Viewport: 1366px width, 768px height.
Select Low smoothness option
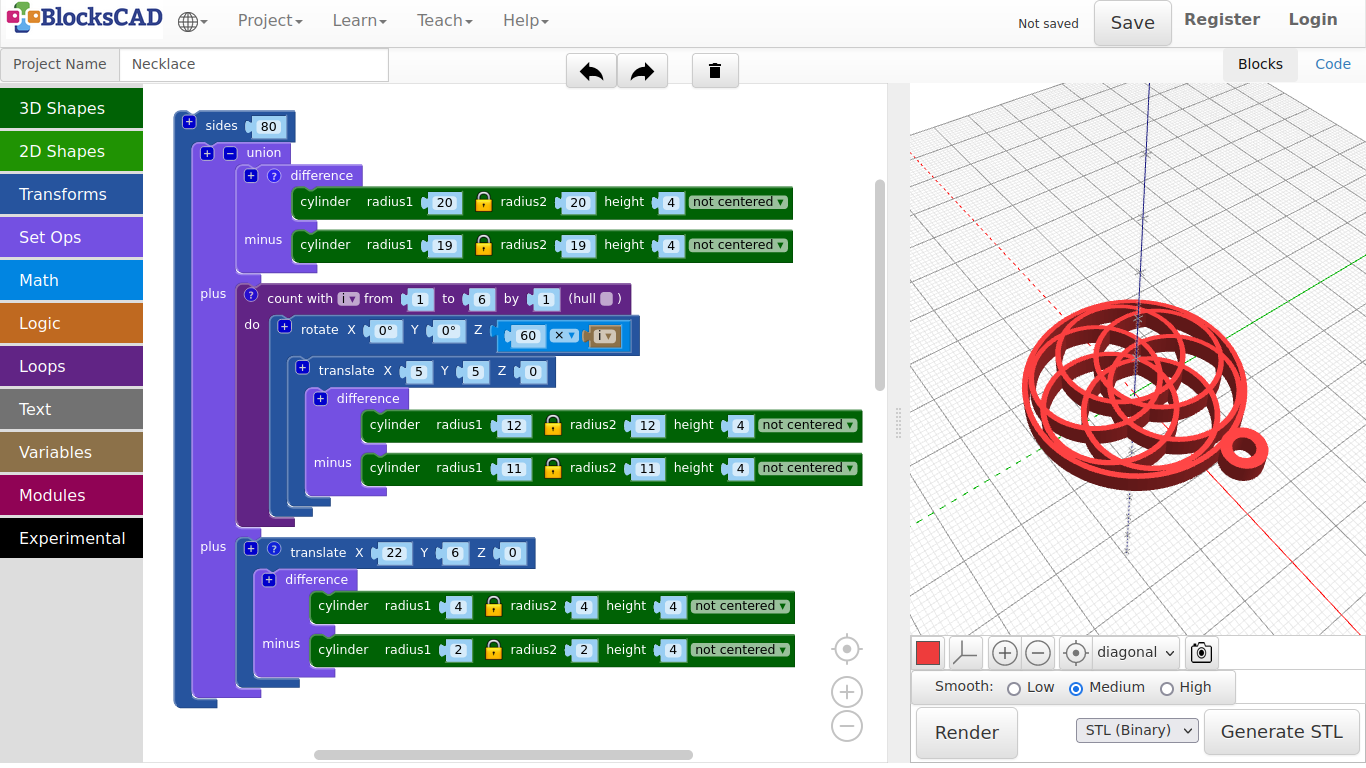tap(1014, 688)
